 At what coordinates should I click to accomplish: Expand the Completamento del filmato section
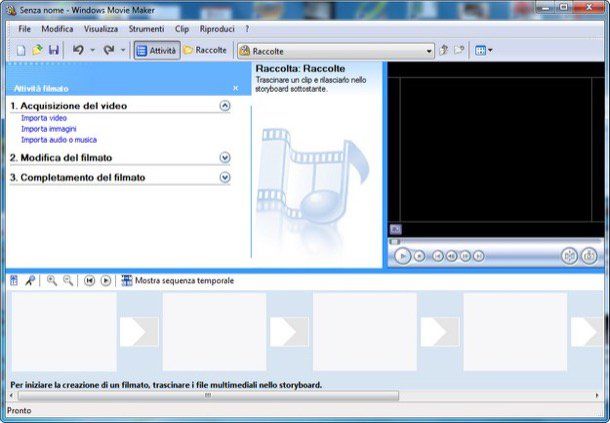click(x=225, y=177)
